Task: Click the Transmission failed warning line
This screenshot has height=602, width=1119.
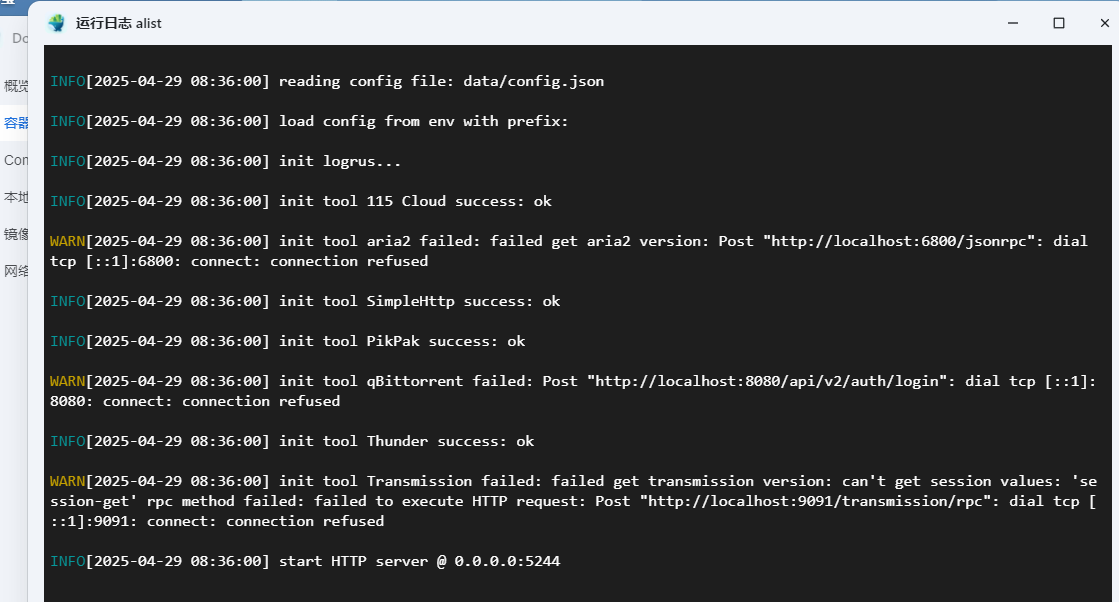Action: point(573,501)
